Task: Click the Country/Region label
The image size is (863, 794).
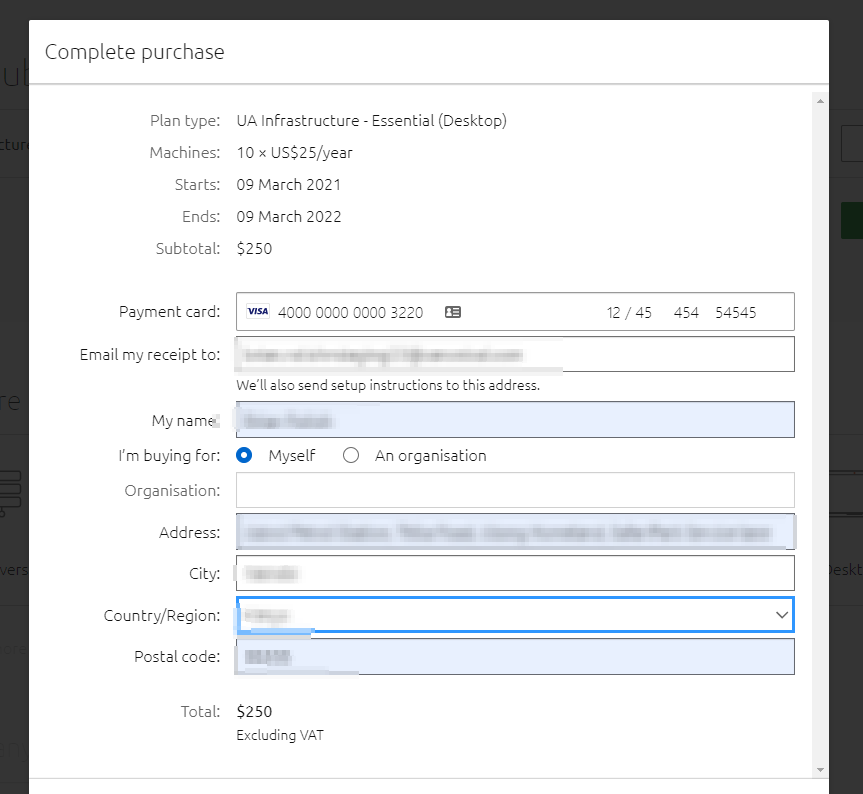Action: pyautogui.click(x=162, y=615)
